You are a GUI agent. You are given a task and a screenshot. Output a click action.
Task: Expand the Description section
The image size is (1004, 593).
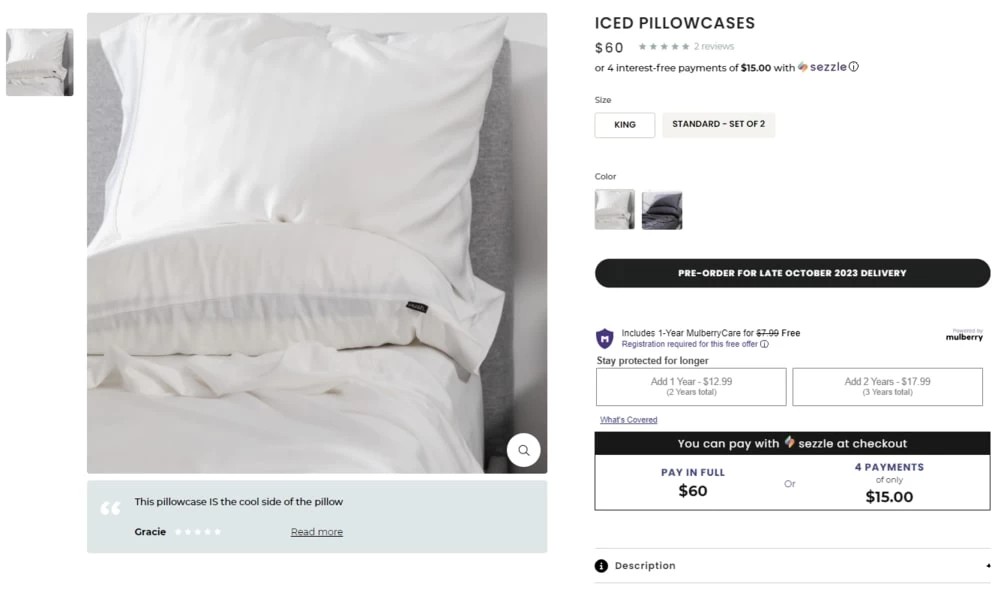(x=792, y=565)
